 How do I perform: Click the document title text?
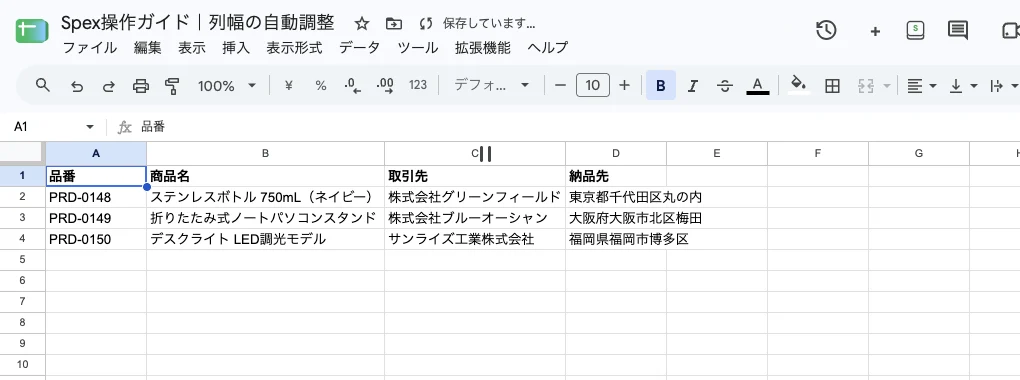(198, 23)
